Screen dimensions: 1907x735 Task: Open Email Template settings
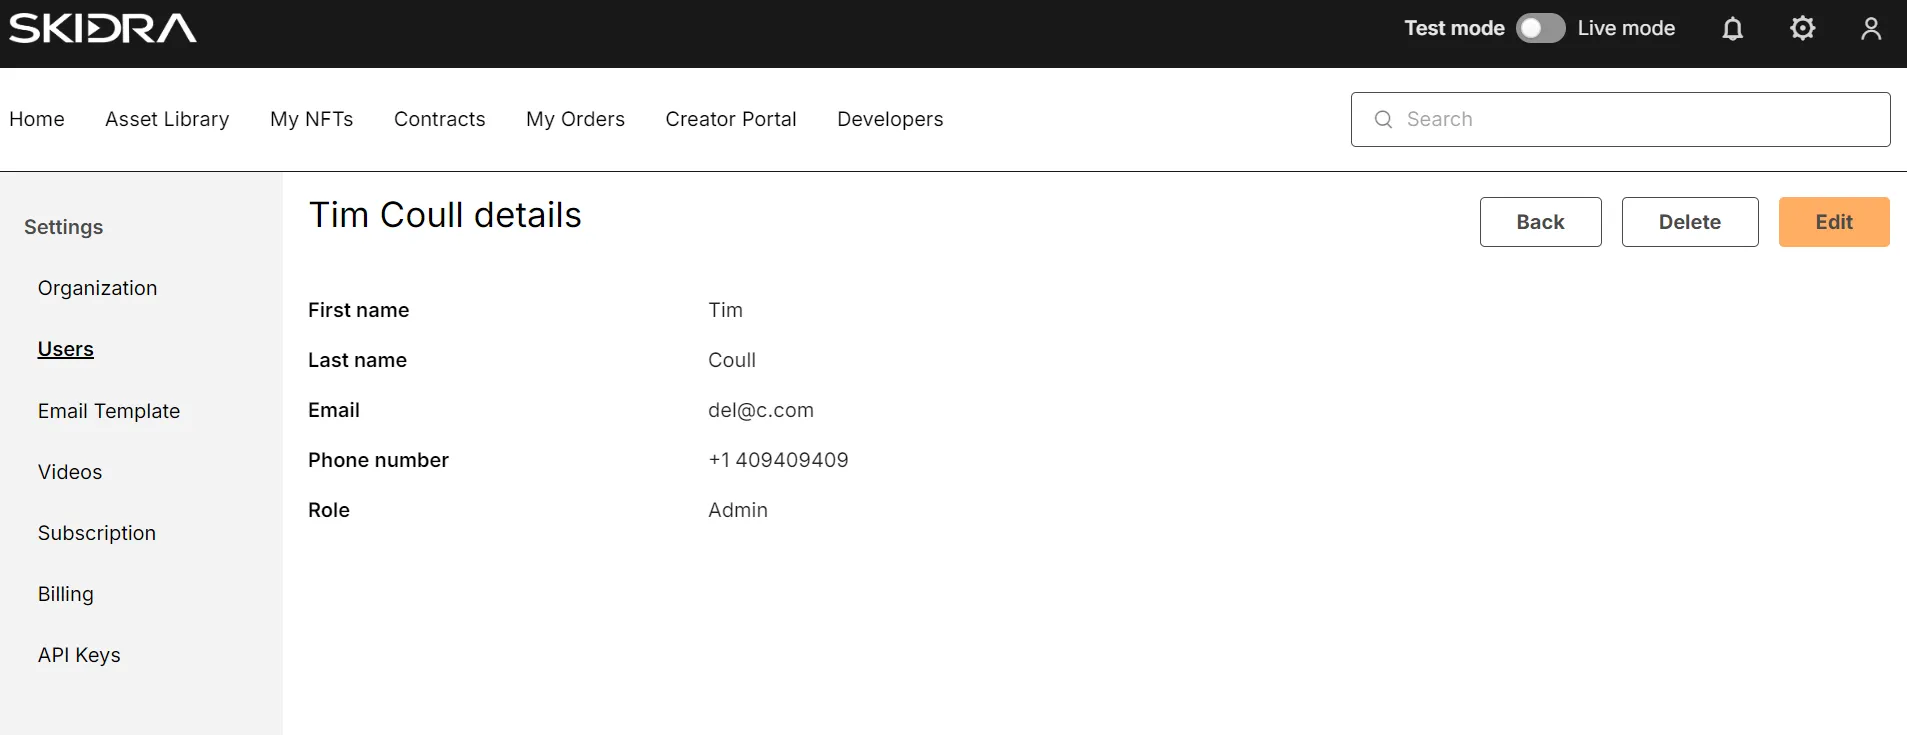pos(109,411)
